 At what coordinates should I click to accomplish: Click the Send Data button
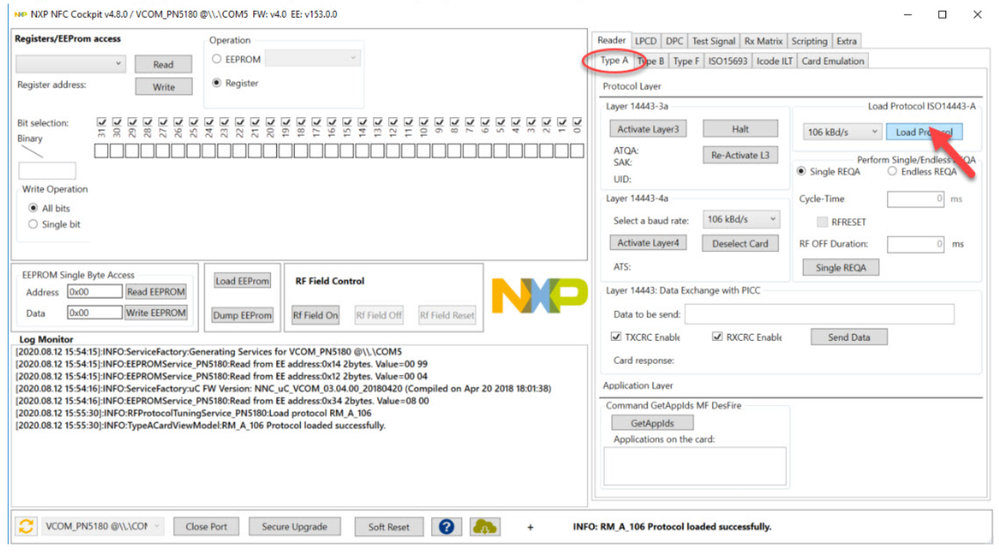849,337
